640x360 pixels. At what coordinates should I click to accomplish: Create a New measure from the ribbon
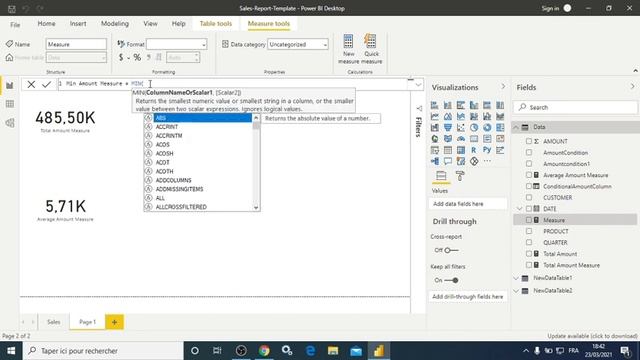349,49
